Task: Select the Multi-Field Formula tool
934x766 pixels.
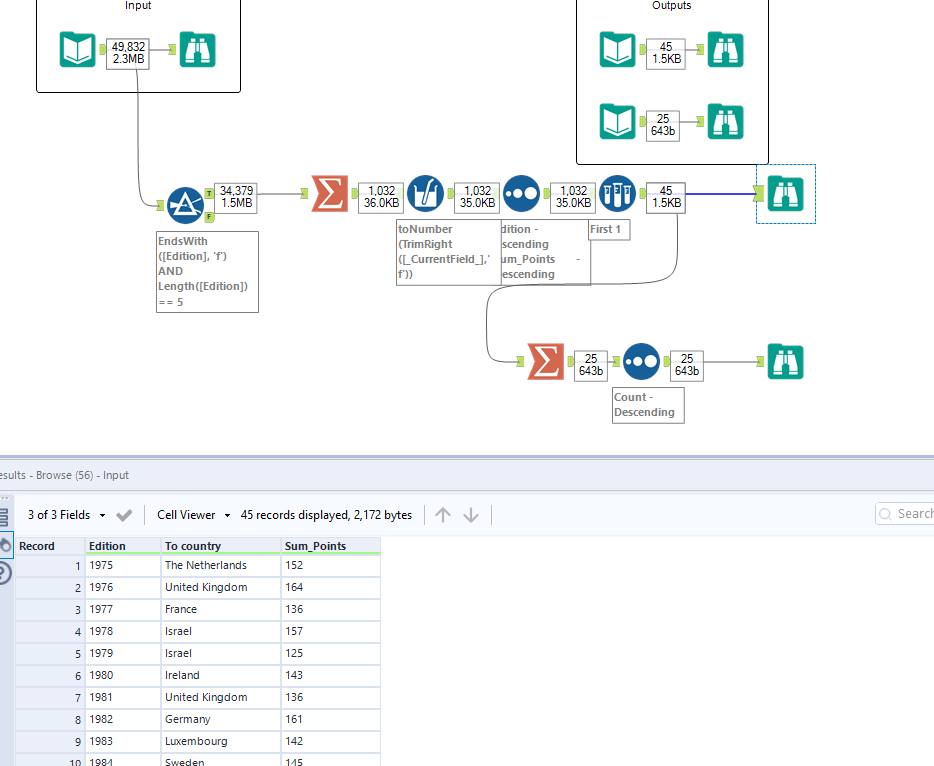Action: (425, 194)
